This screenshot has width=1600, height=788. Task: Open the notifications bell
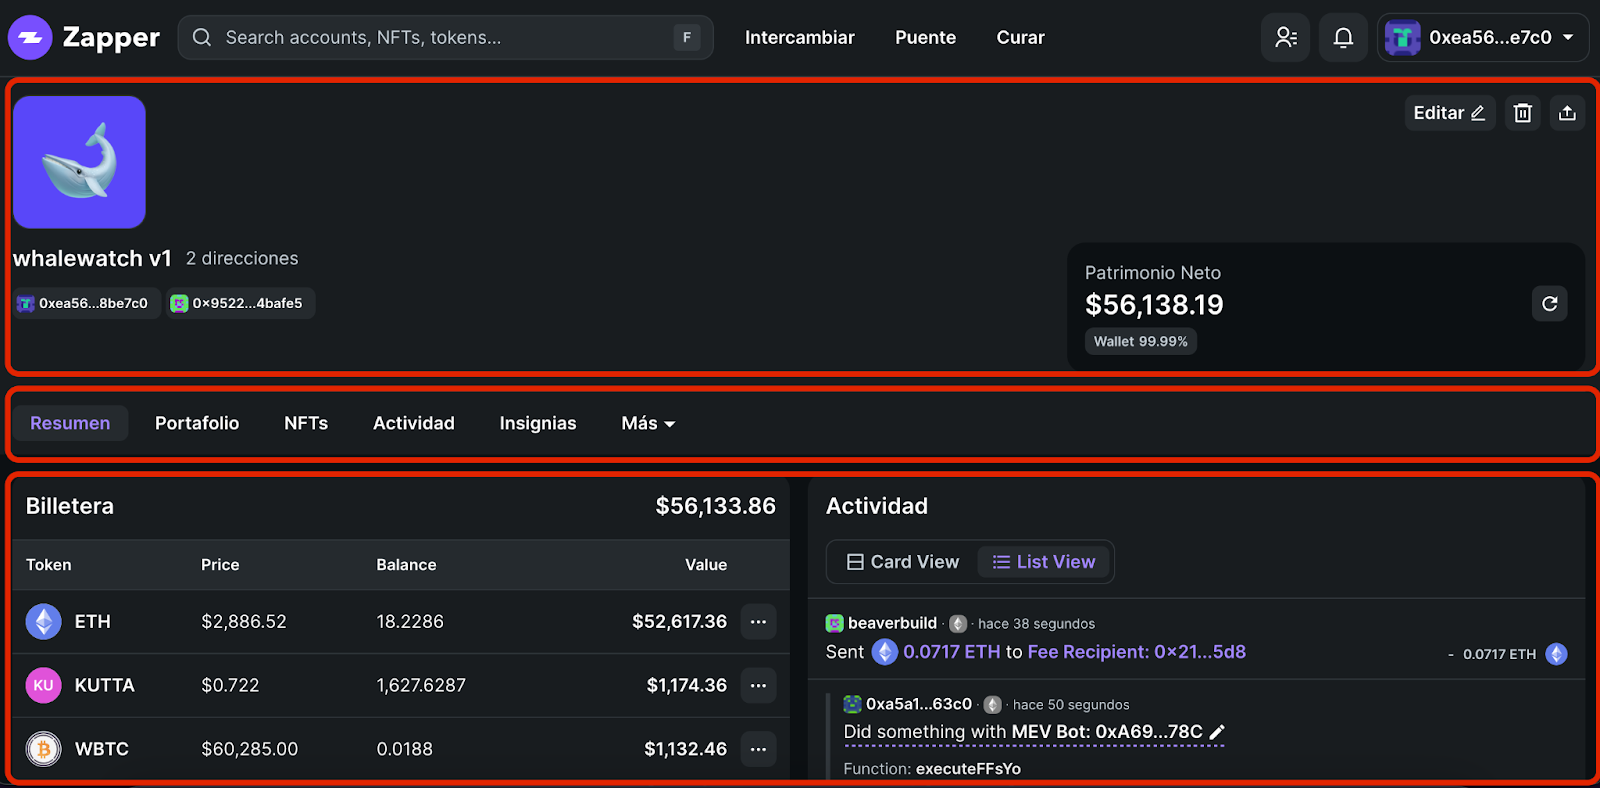click(x=1343, y=37)
